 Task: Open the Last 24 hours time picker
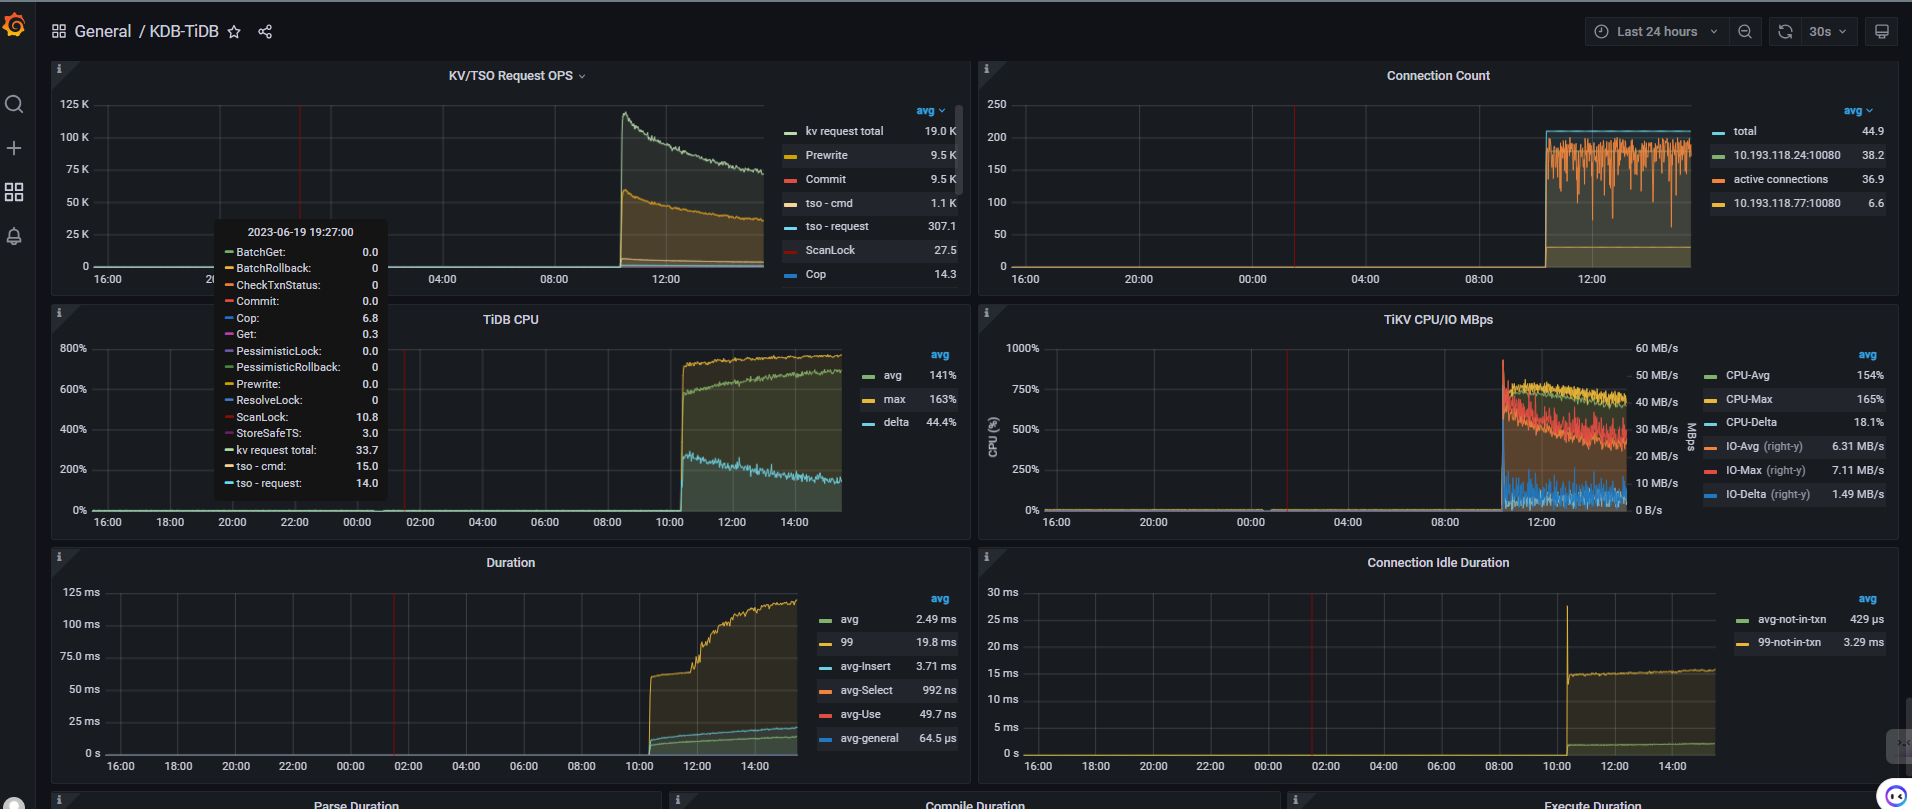pos(1656,32)
